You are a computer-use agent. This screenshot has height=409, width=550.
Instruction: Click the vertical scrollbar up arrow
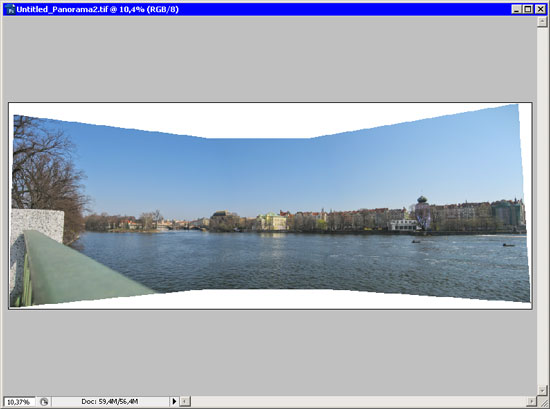(x=542, y=22)
